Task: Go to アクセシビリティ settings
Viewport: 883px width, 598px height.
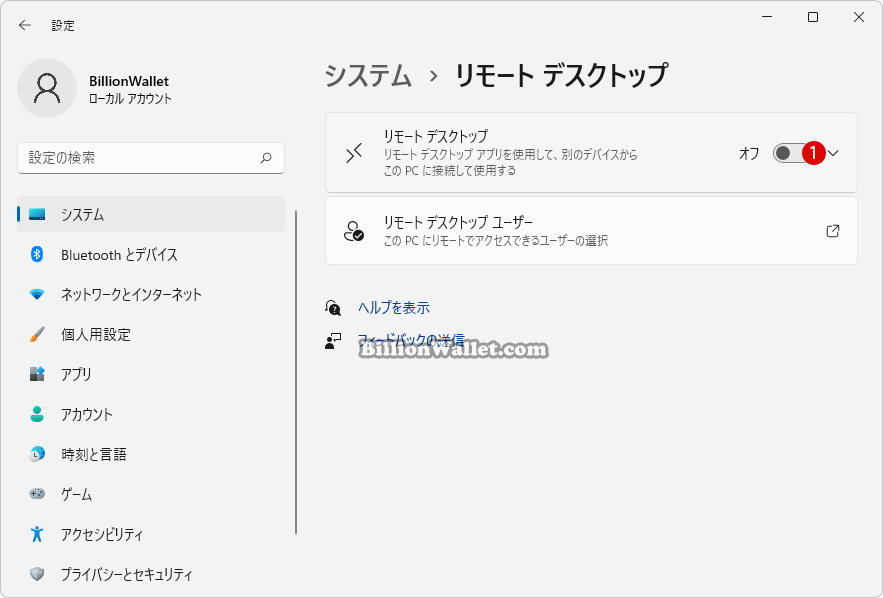Action: 151,534
